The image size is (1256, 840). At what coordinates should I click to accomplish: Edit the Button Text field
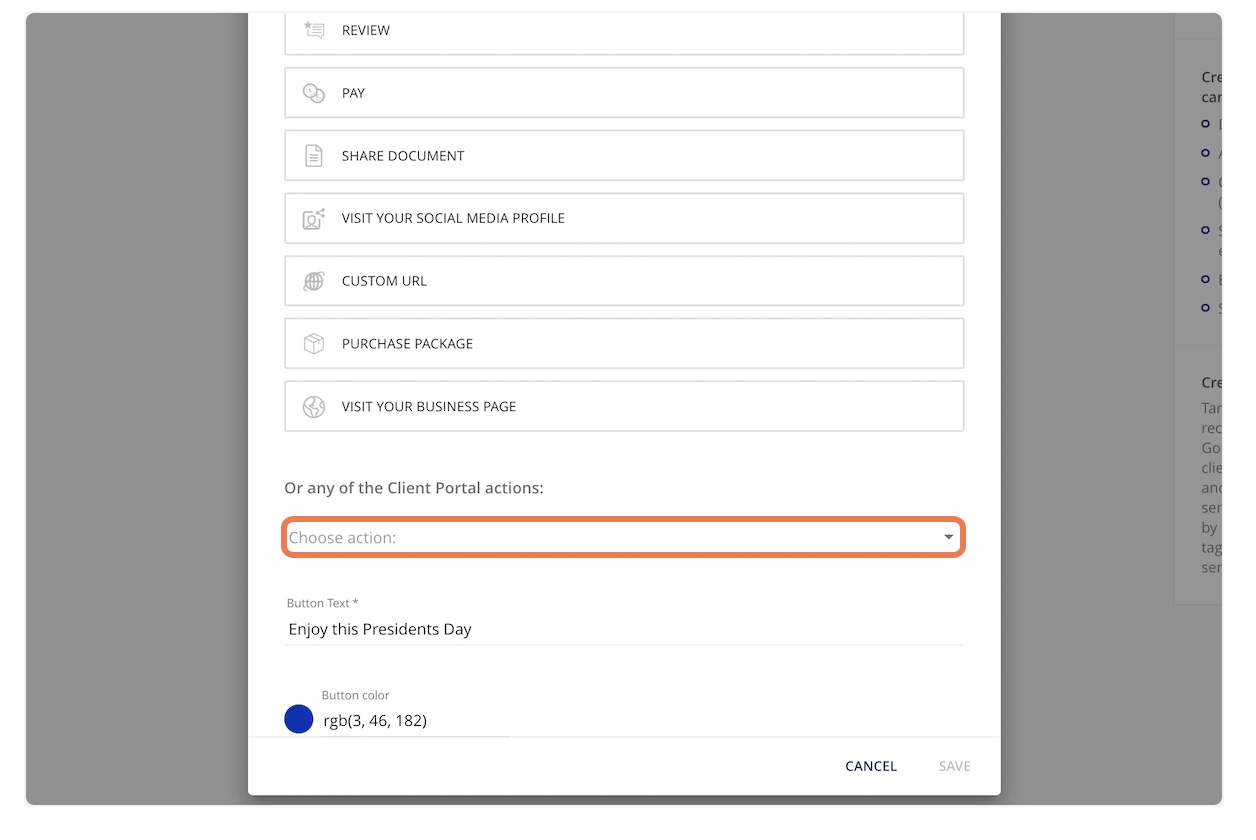tap(624, 629)
